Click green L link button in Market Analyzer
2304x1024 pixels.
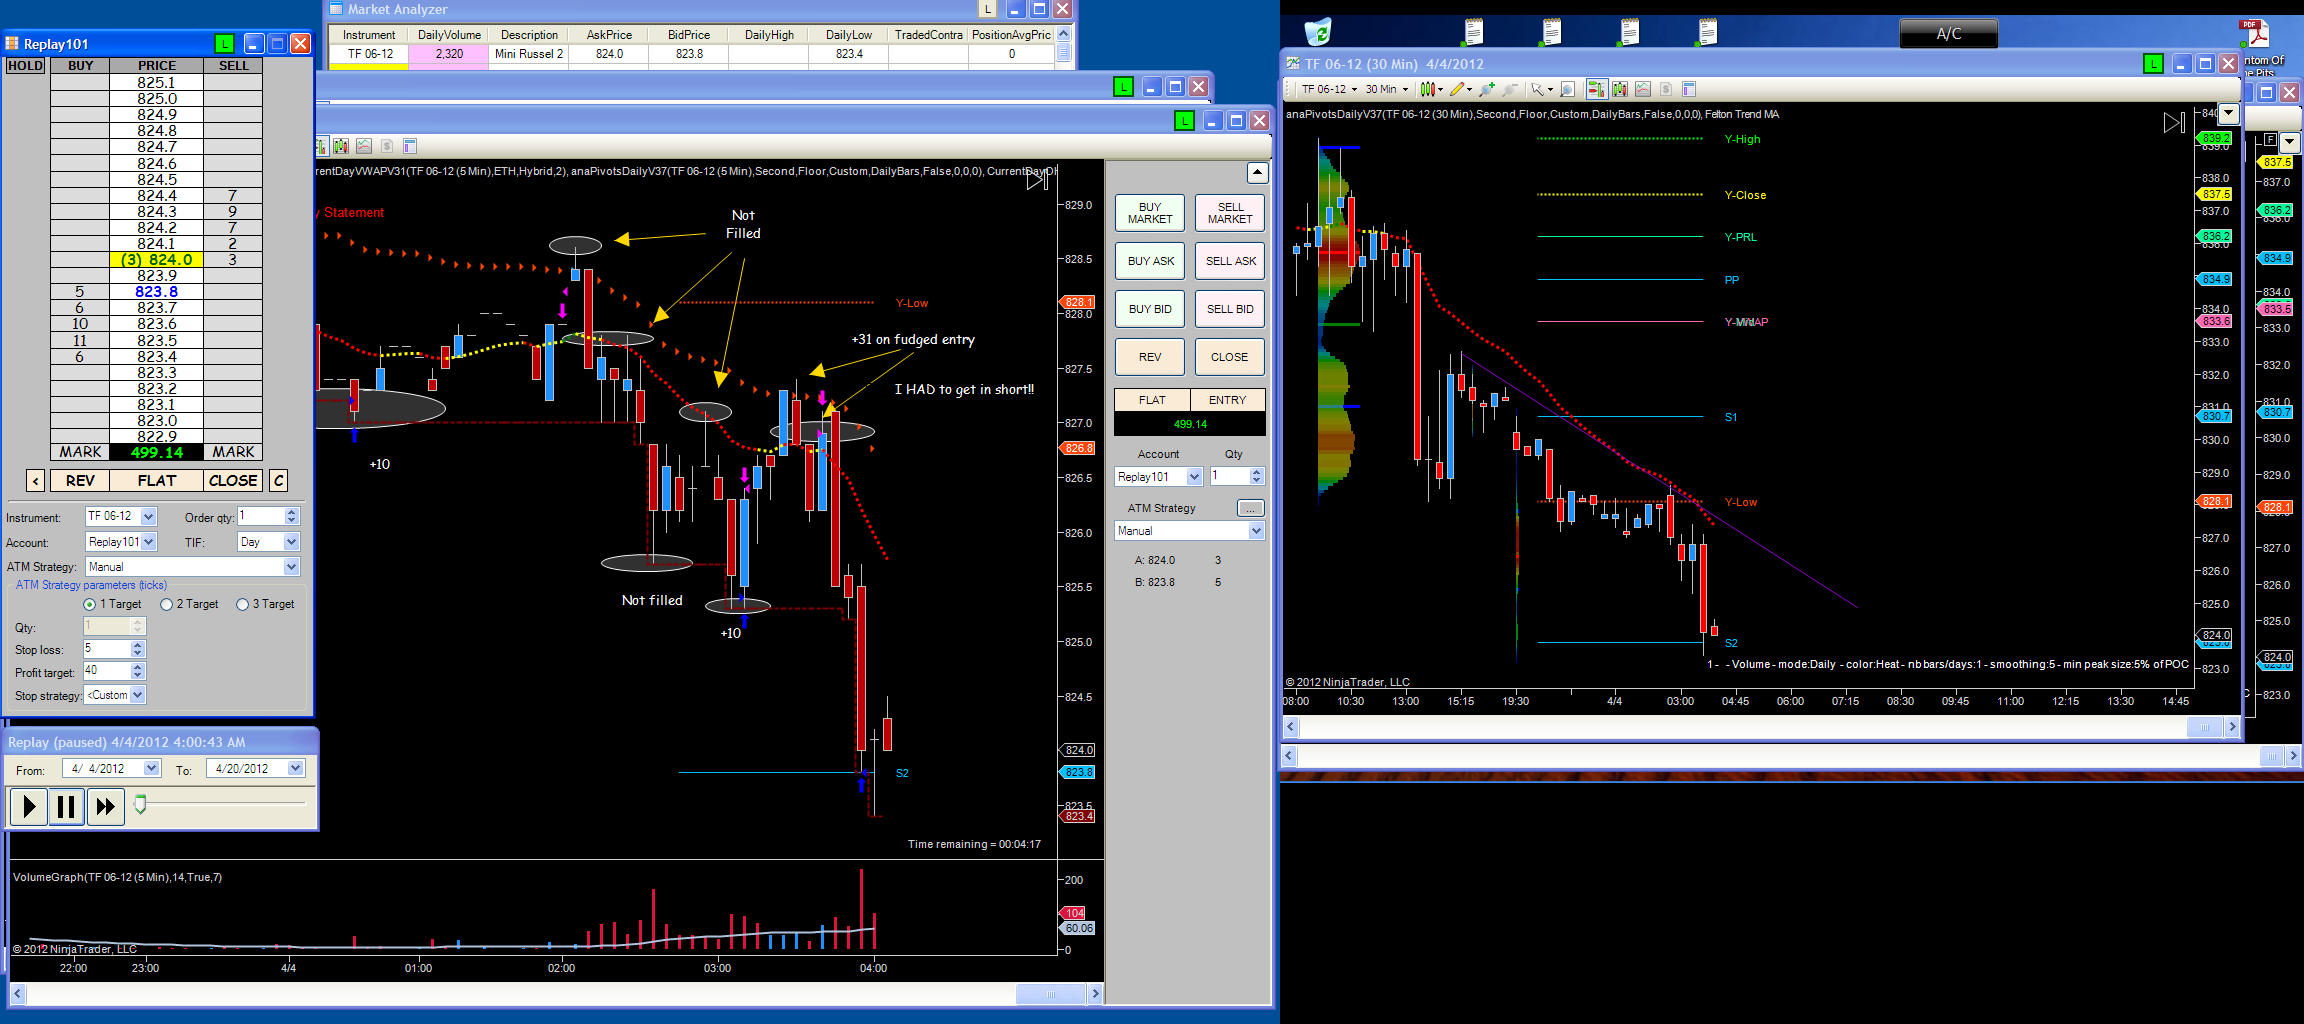tap(988, 9)
